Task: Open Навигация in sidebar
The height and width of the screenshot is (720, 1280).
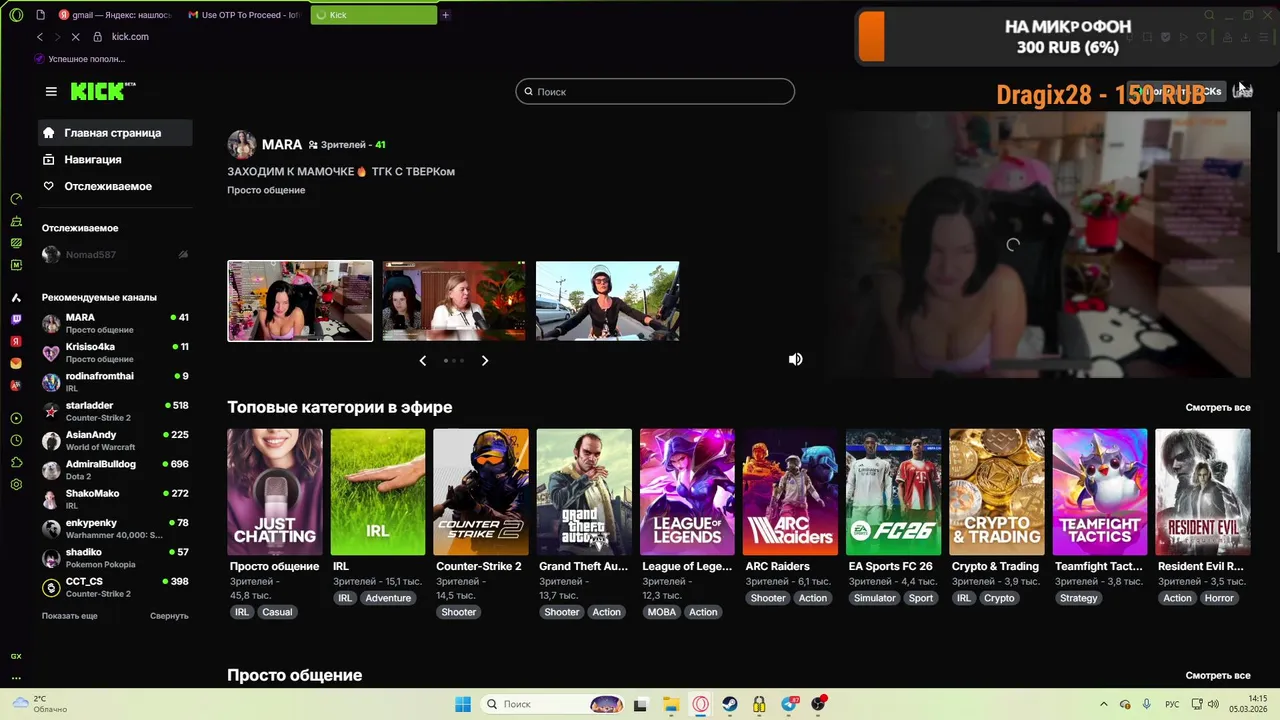Action: coord(115,160)
